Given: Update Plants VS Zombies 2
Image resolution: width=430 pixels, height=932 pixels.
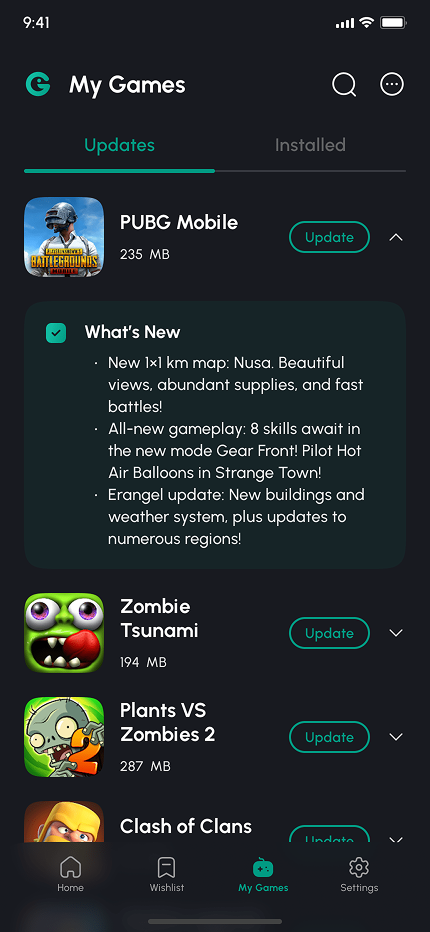Looking at the screenshot, I should pyautogui.click(x=329, y=737).
